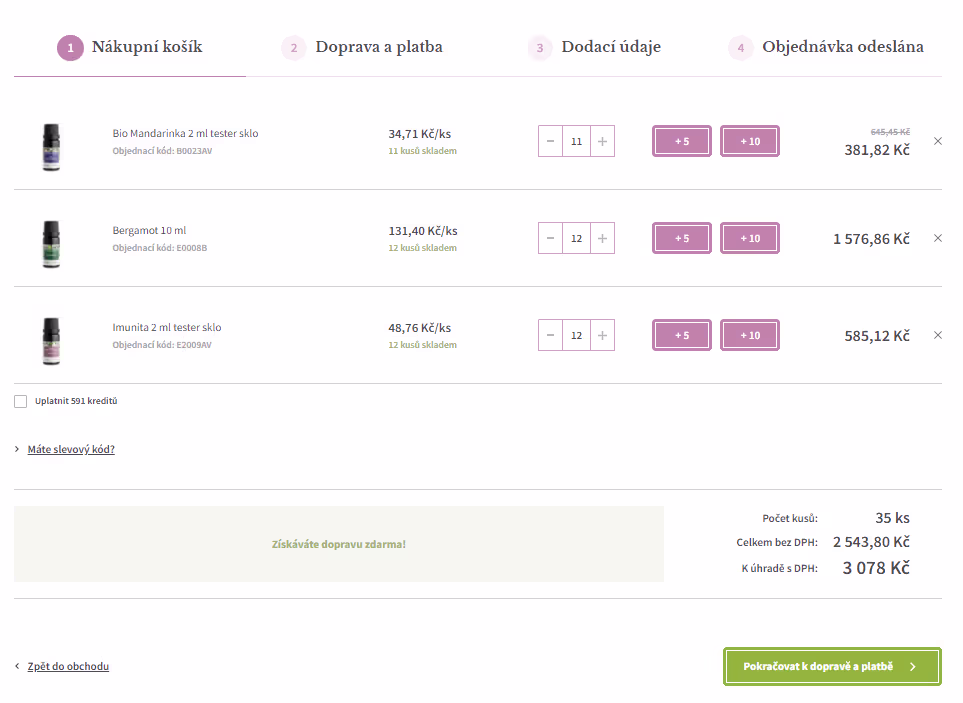Decrease Imunita quantity with minus icon
The height and width of the screenshot is (703, 963).
click(x=550, y=335)
